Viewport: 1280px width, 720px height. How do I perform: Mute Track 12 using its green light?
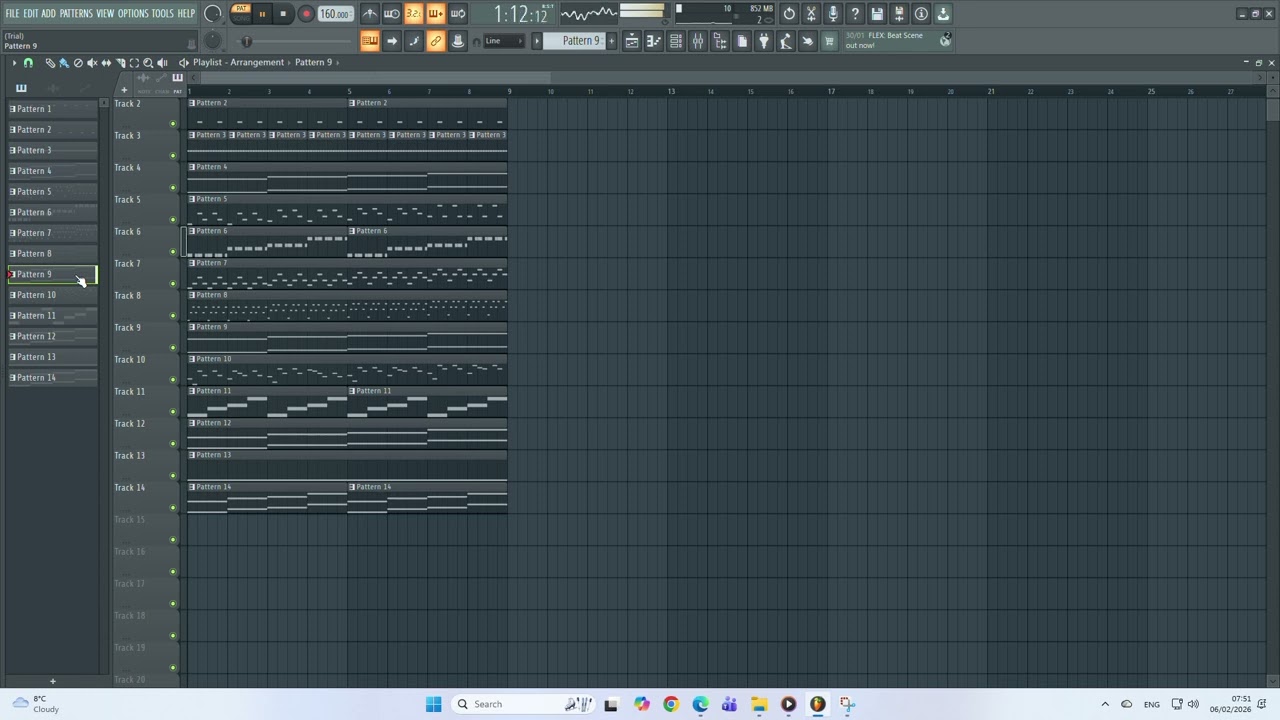coord(173,444)
